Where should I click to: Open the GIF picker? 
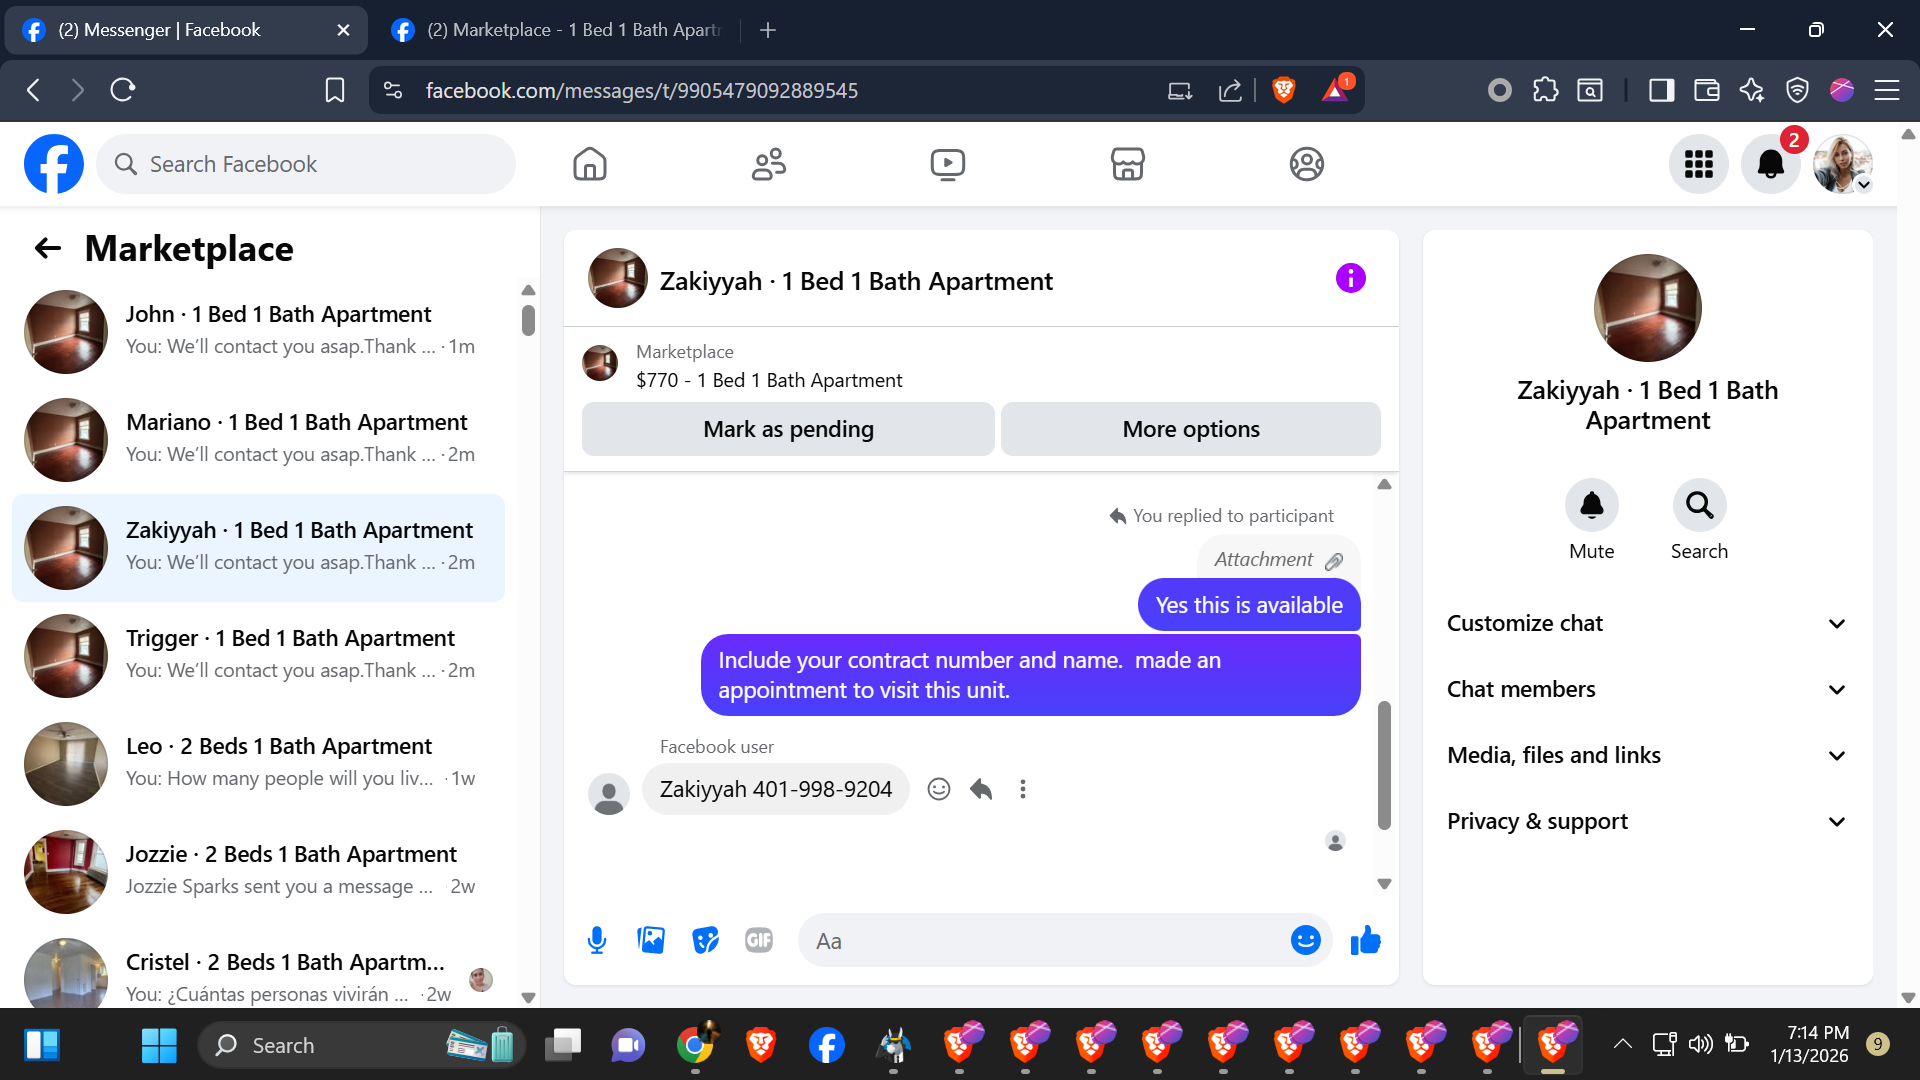[759, 940]
